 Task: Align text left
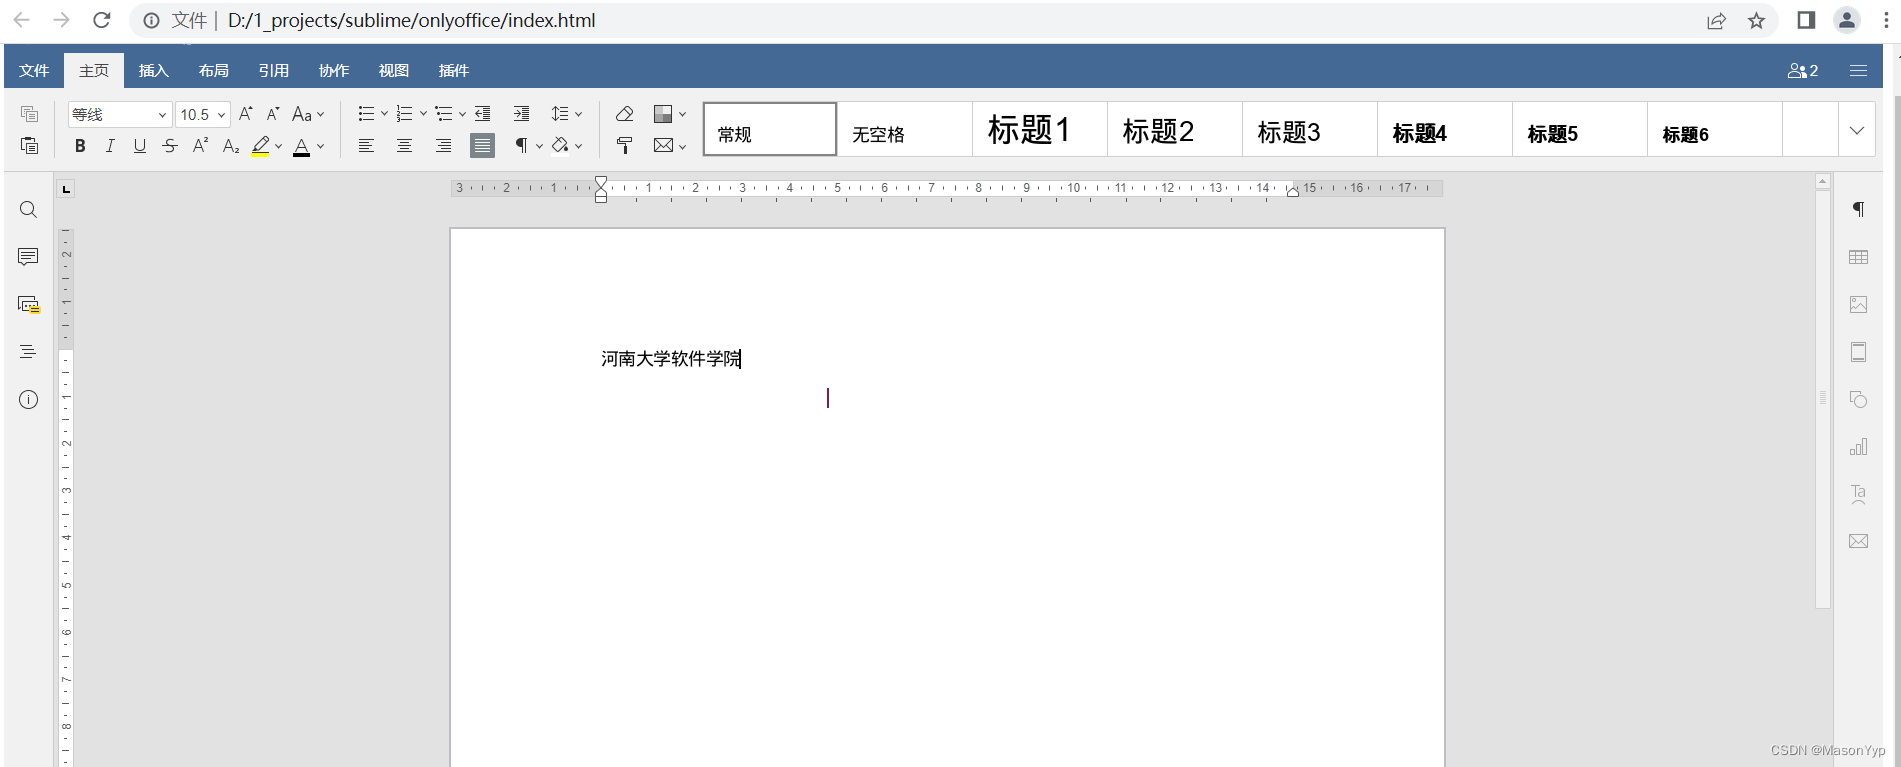[x=366, y=146]
